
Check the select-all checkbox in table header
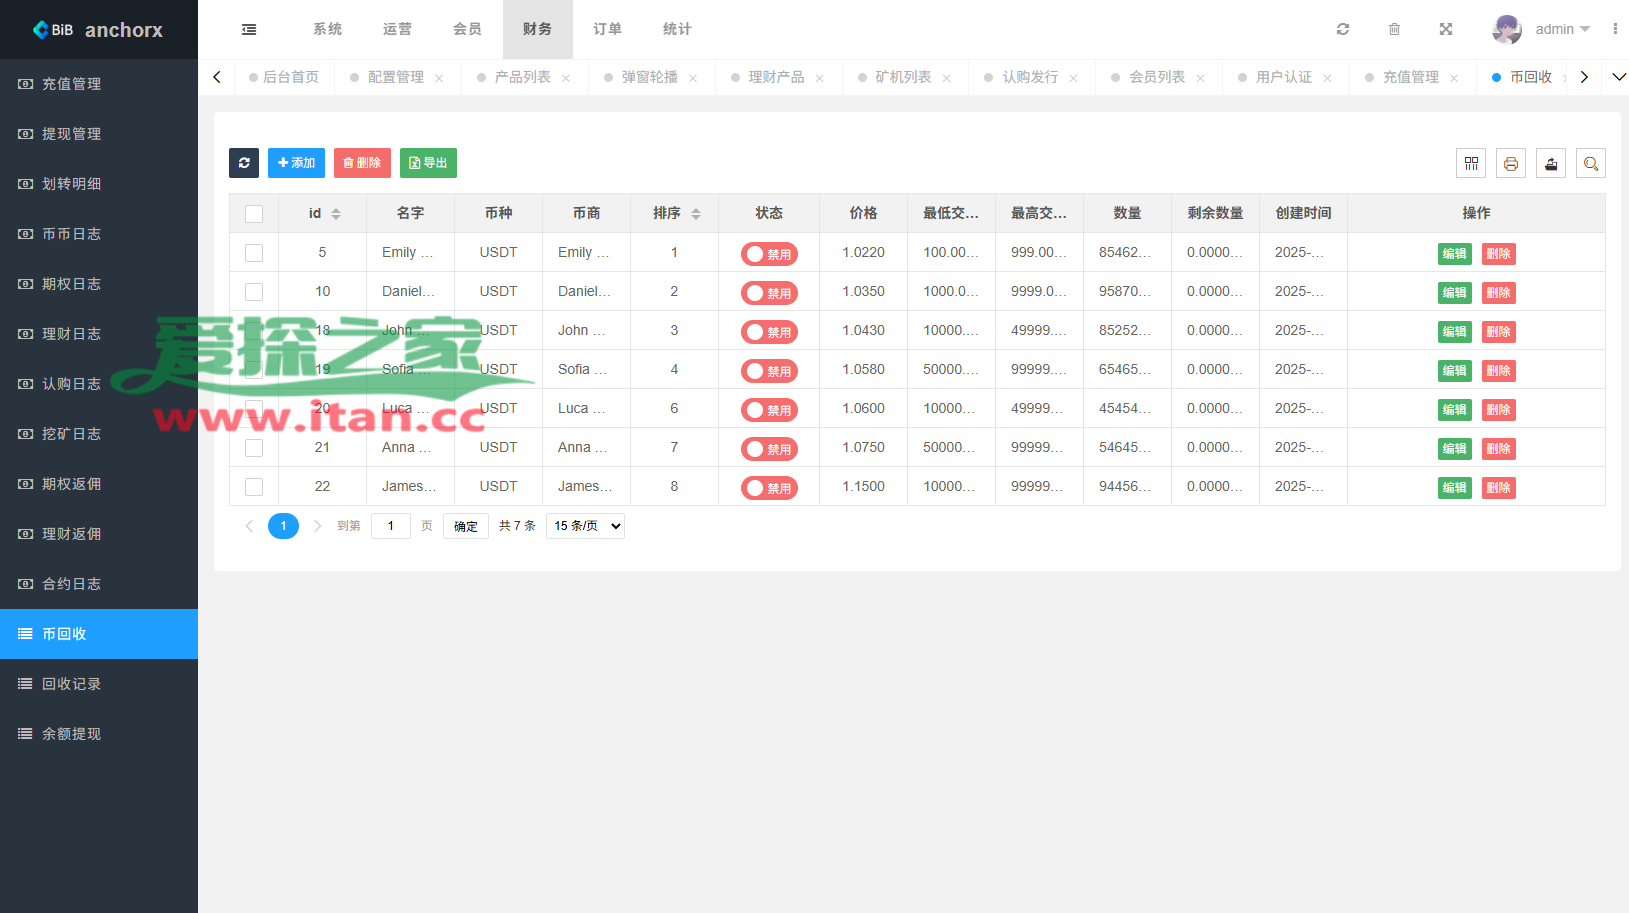coord(254,214)
